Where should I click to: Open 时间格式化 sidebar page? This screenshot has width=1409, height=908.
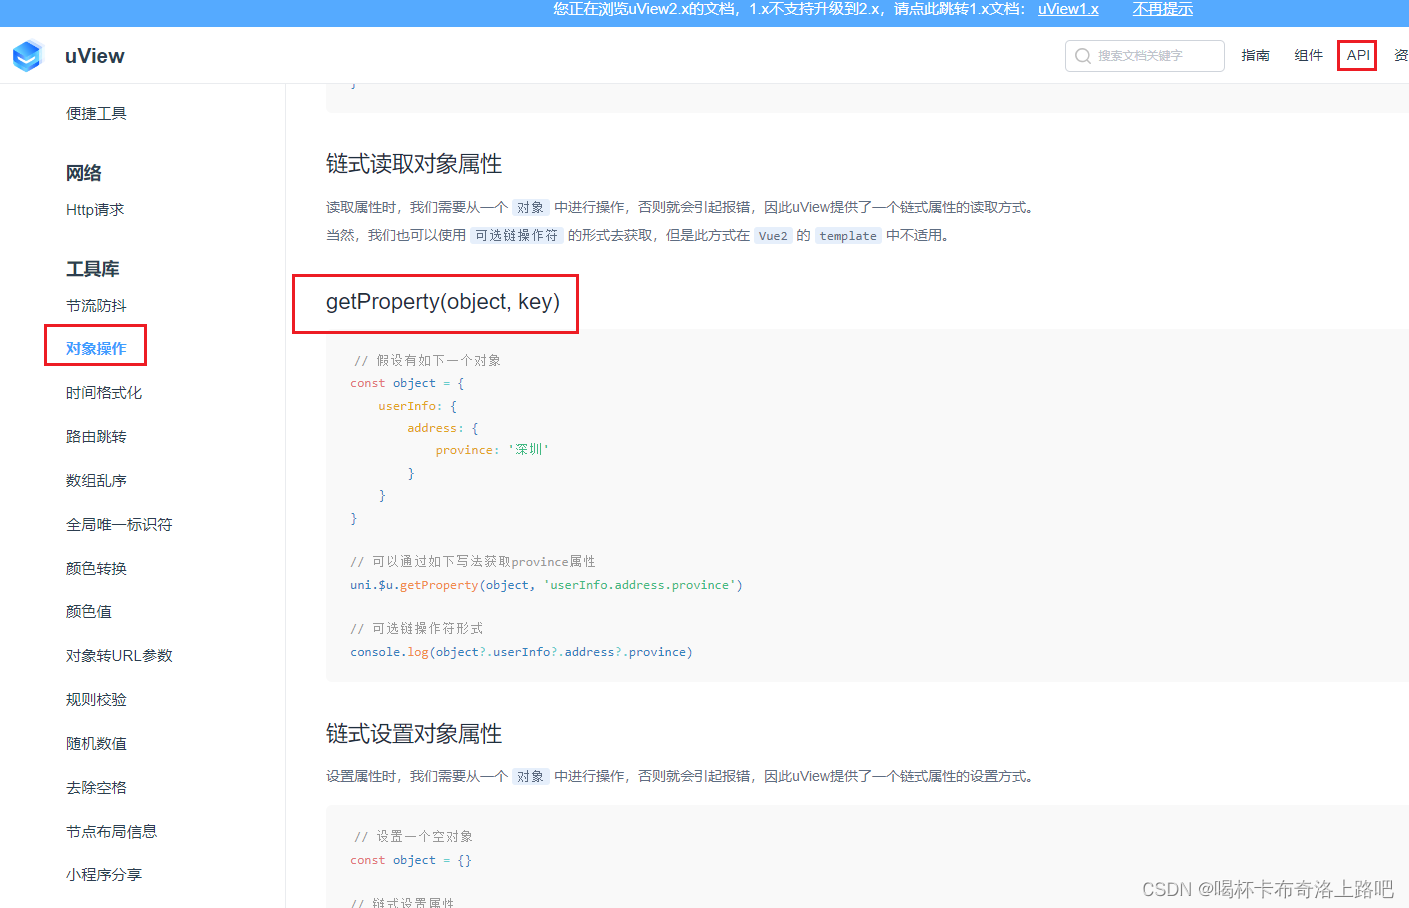coord(104,392)
